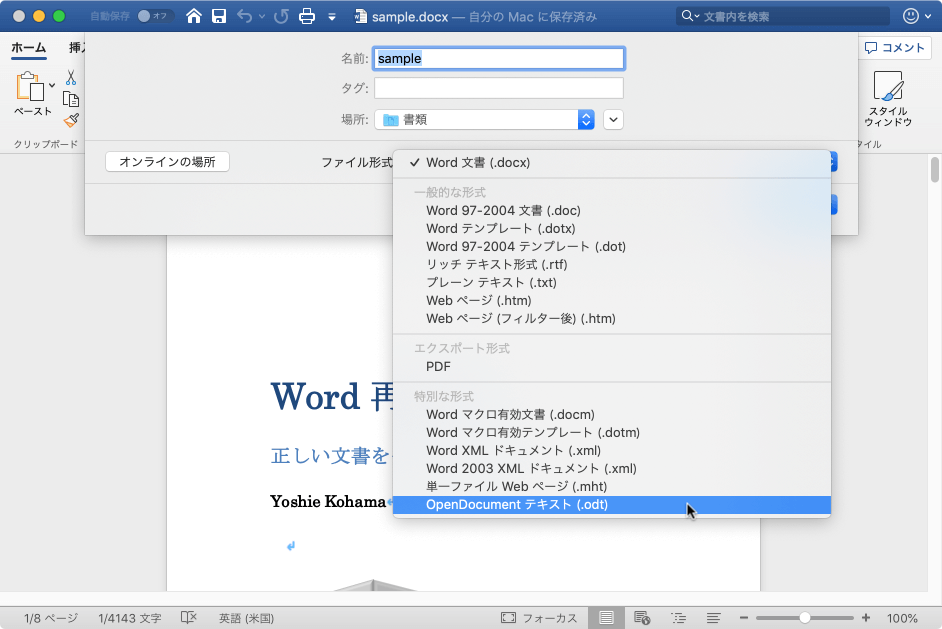The height and width of the screenshot is (629, 942).
Task: Select Word テンプレート (.dotx) format
Action: tap(612, 229)
